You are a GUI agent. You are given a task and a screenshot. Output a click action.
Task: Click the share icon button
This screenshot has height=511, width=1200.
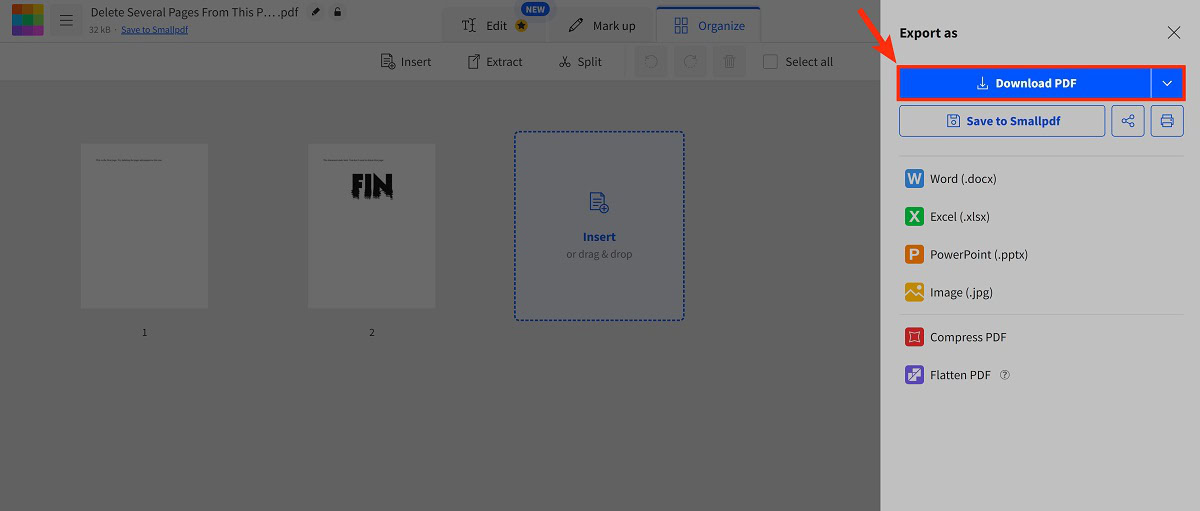tap(1128, 121)
